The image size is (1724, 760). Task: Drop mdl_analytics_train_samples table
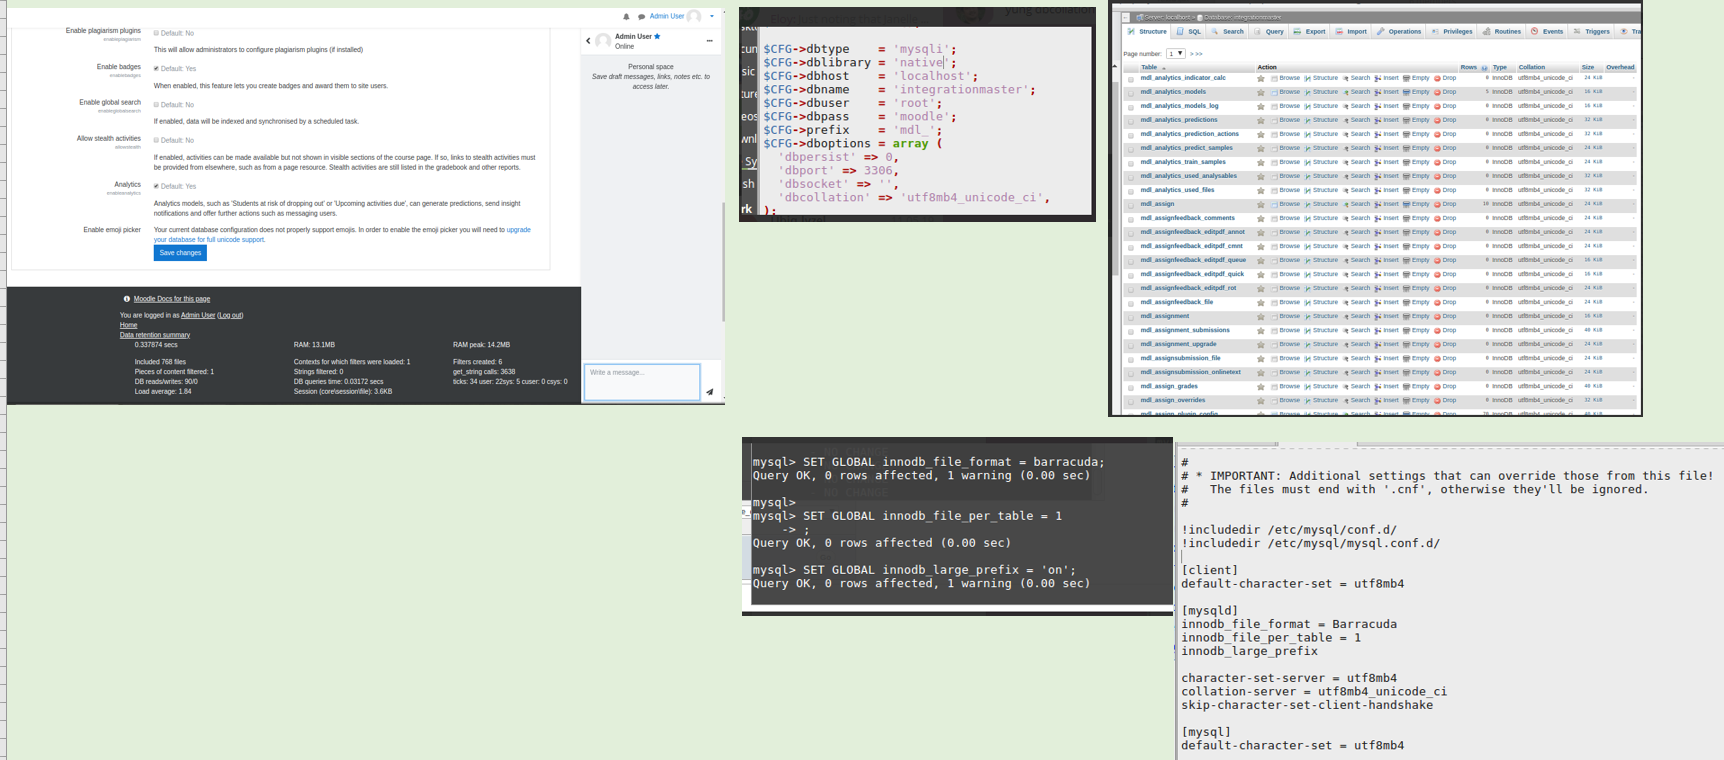pos(1446,162)
